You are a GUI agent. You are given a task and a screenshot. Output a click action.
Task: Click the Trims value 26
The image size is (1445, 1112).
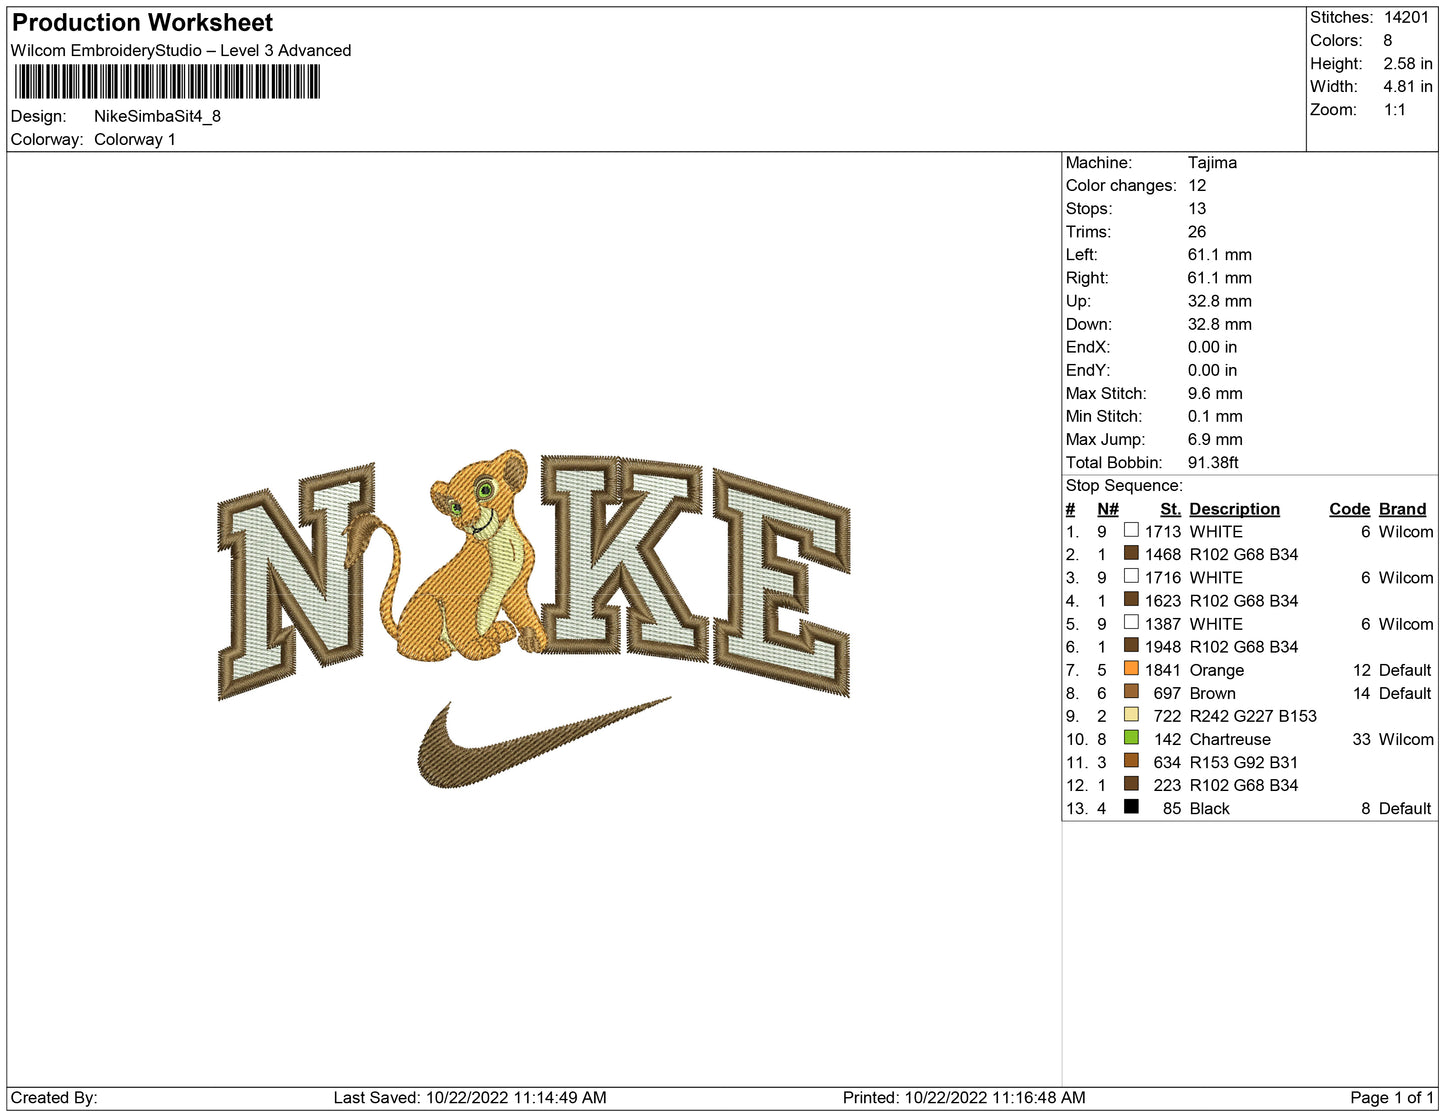(1197, 231)
